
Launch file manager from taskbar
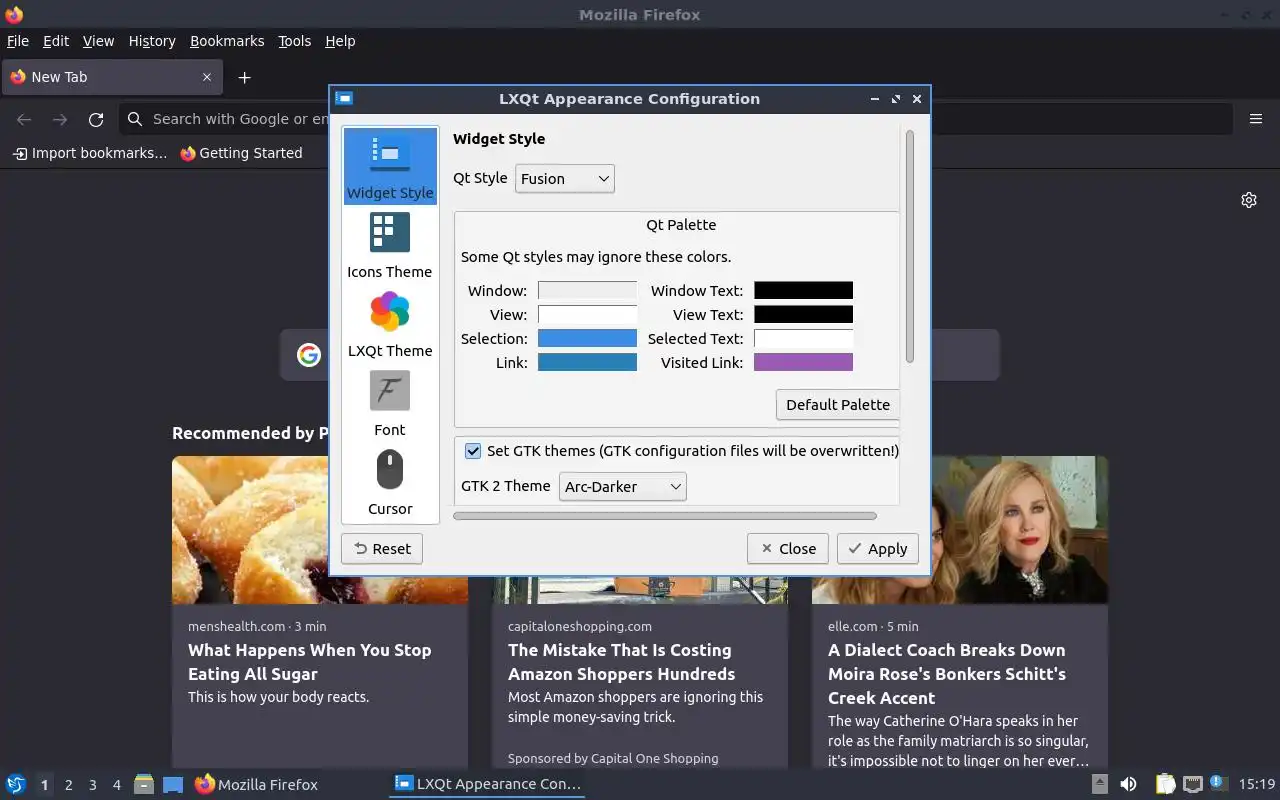pyautogui.click(x=144, y=784)
